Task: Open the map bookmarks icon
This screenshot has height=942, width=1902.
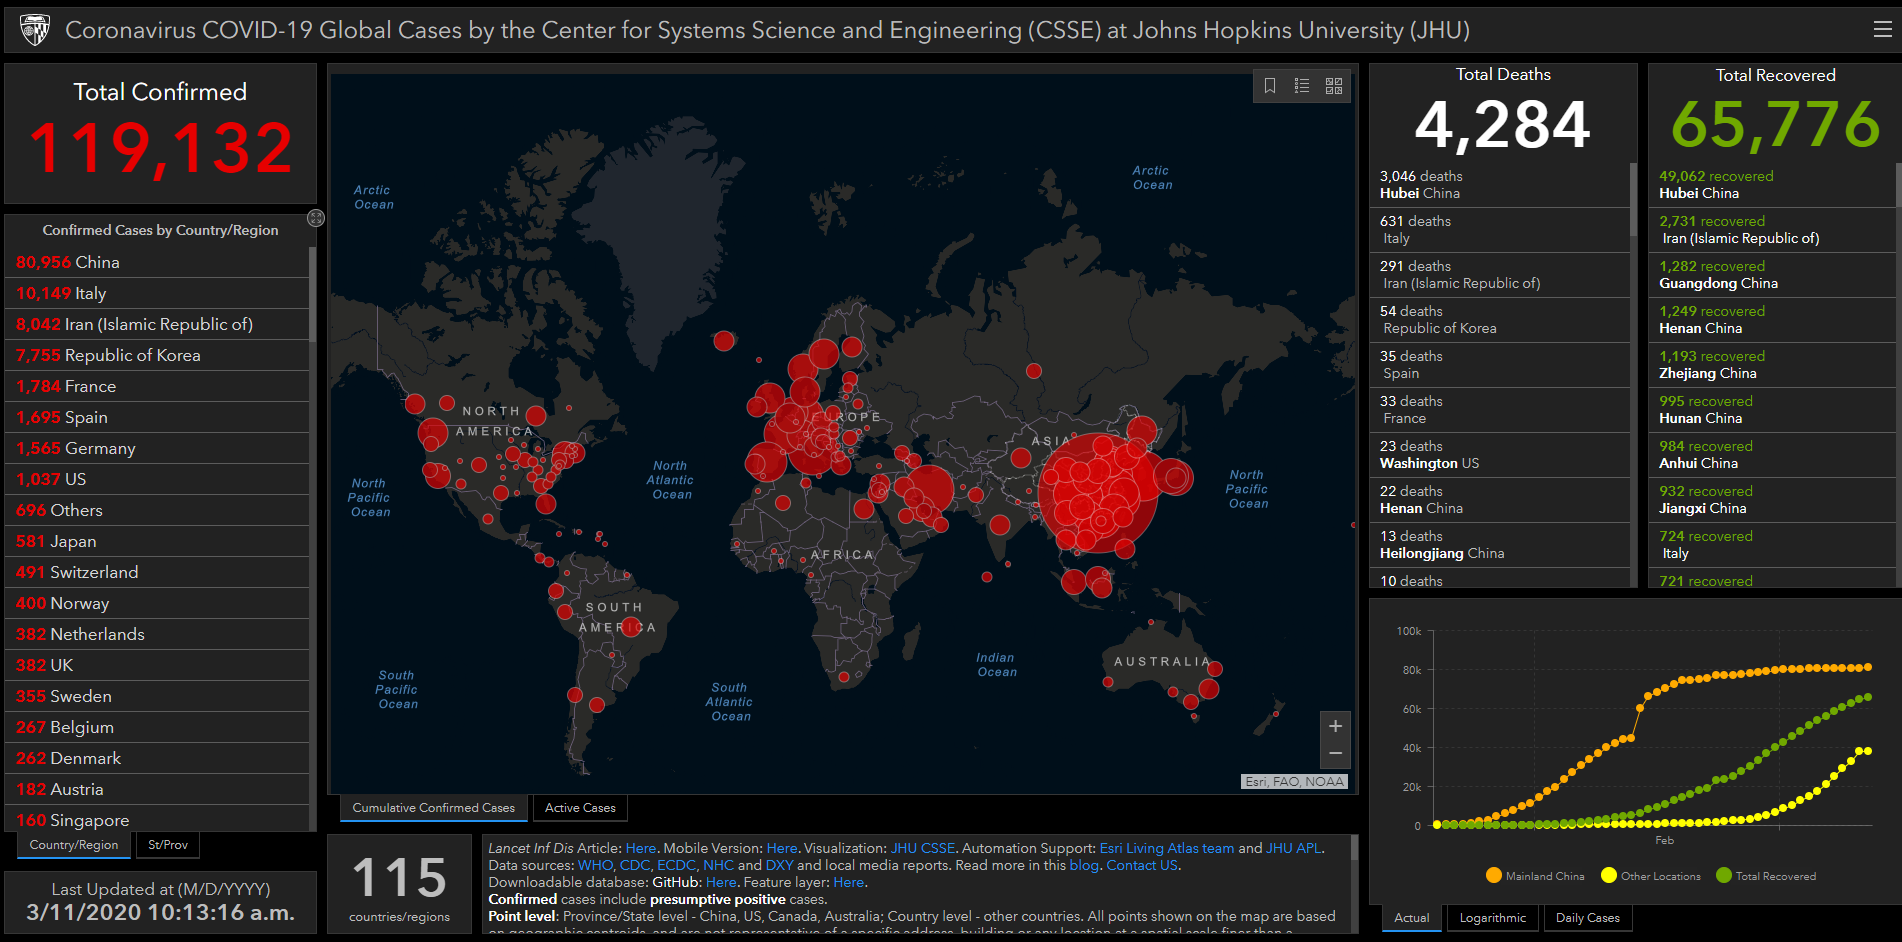Action: pyautogui.click(x=1270, y=86)
